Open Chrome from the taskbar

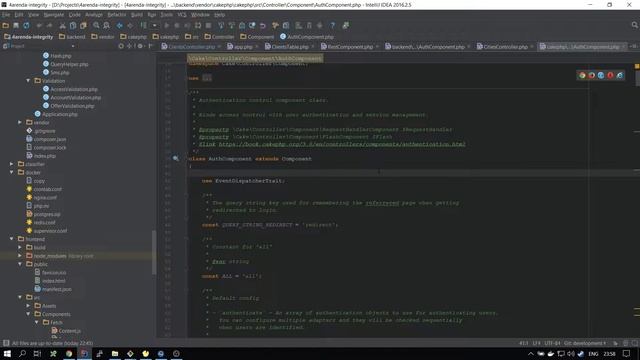tap(69, 353)
